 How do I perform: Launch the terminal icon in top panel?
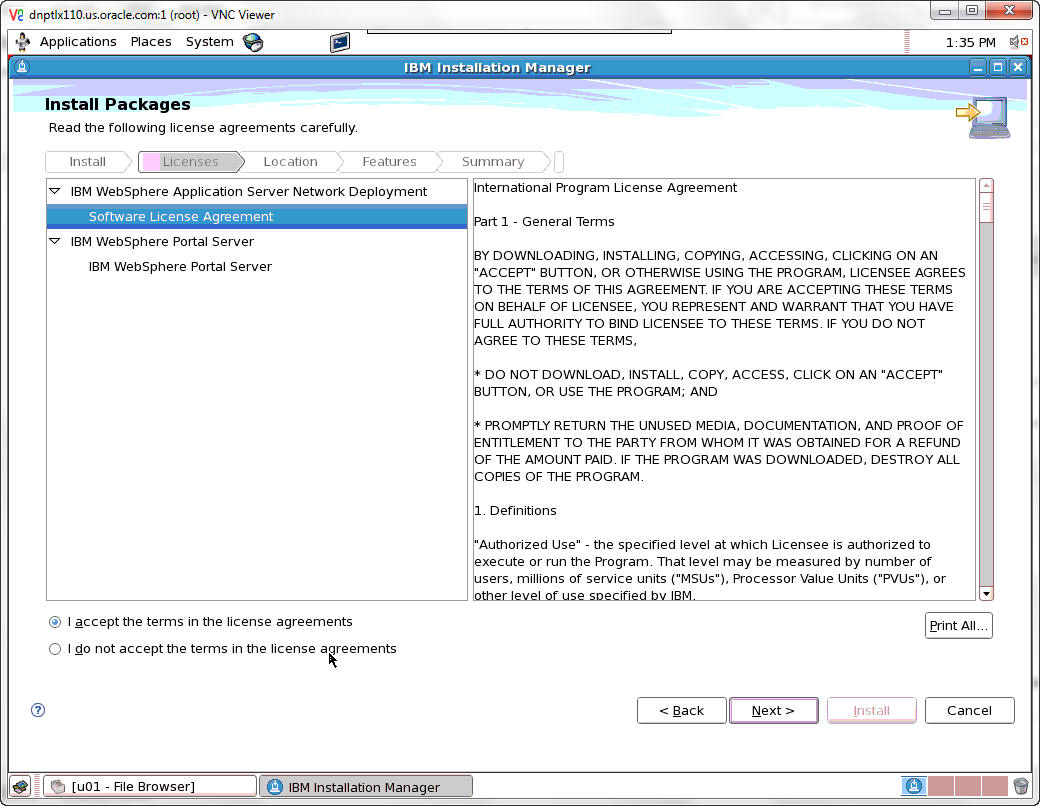pos(340,42)
